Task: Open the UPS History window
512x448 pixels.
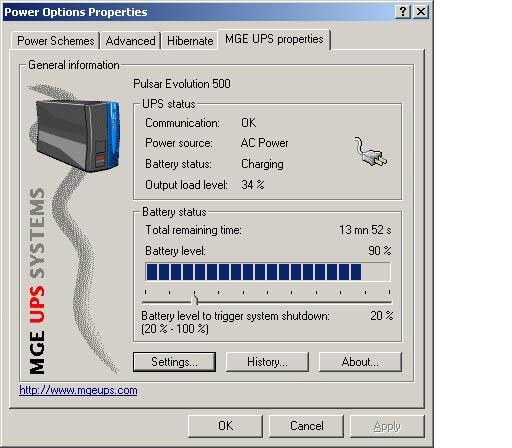Action: (267, 362)
